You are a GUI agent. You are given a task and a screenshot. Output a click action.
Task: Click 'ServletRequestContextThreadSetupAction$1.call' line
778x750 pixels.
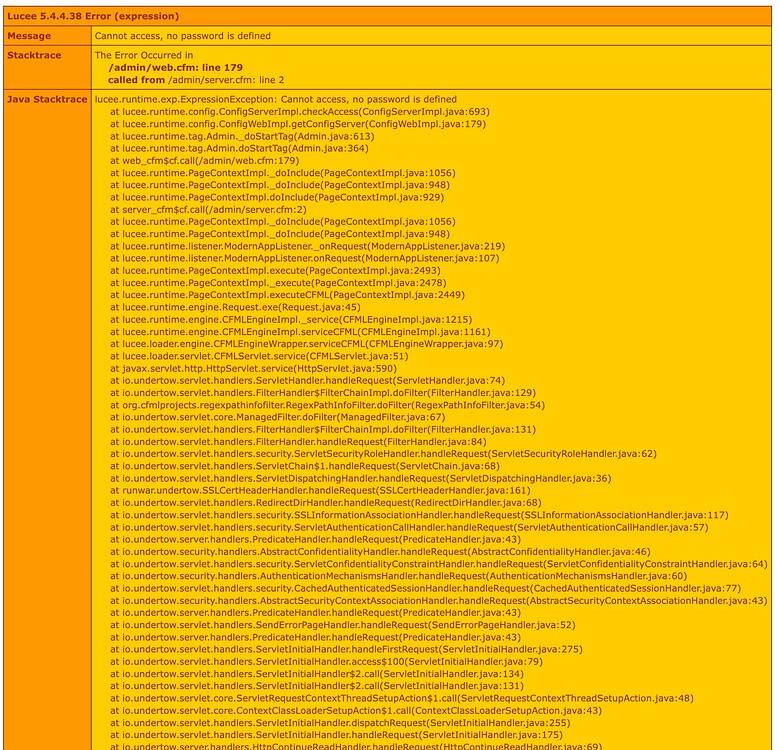[x=402, y=698]
